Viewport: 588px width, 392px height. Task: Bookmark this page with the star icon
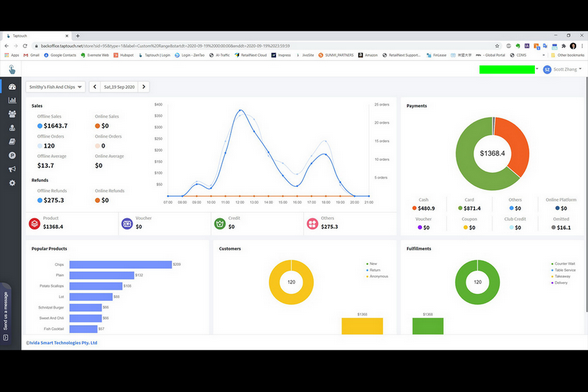(497, 46)
